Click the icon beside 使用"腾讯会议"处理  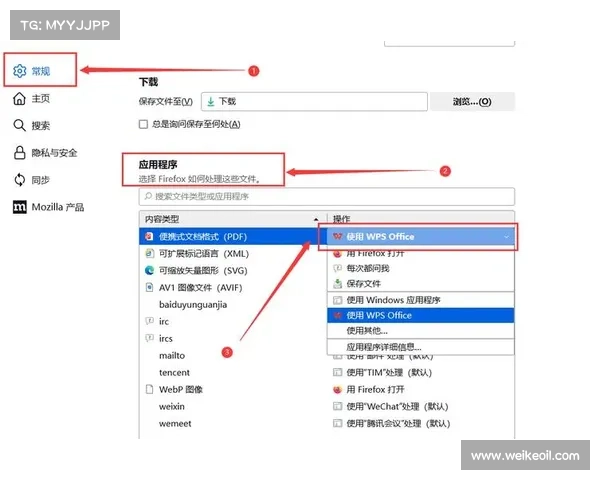[338, 423]
